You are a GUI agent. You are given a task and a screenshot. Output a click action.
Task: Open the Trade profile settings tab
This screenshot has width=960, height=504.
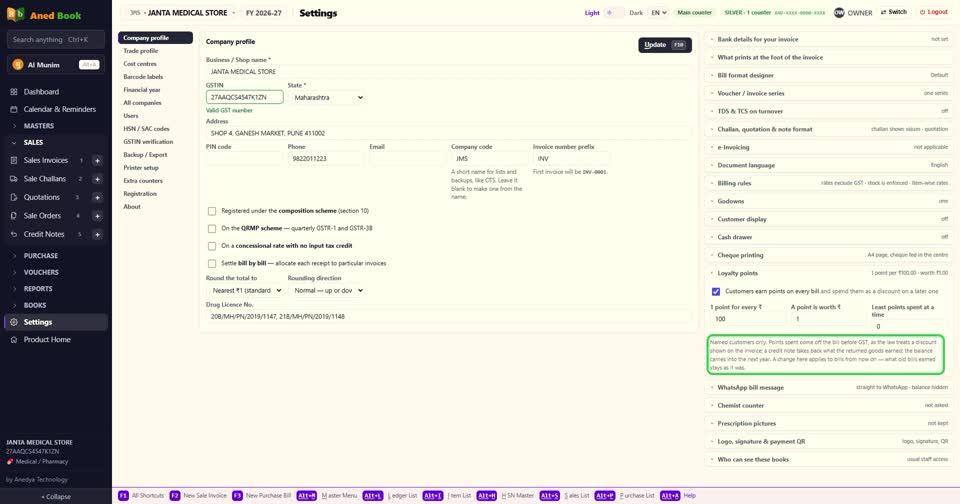[155, 51]
